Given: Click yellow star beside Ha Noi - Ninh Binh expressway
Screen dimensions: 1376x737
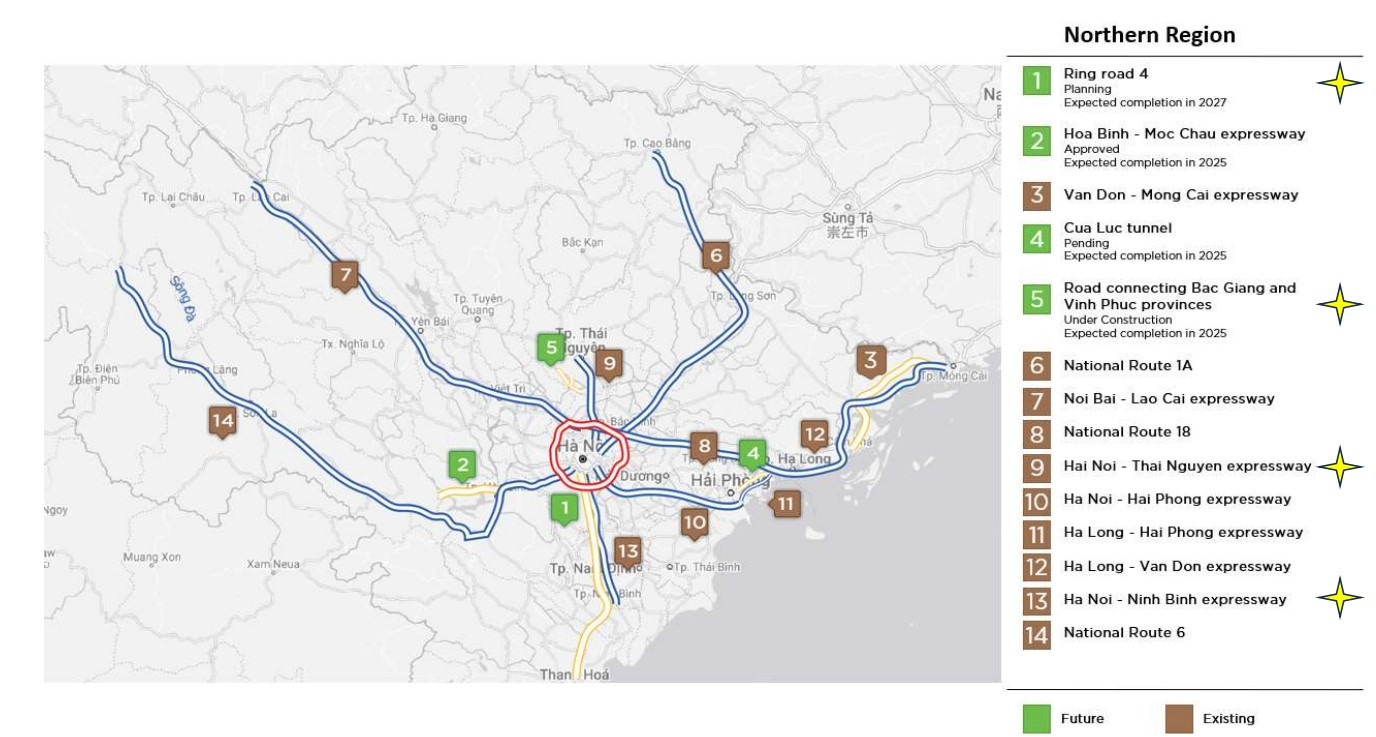Looking at the screenshot, I should pos(1339,599).
